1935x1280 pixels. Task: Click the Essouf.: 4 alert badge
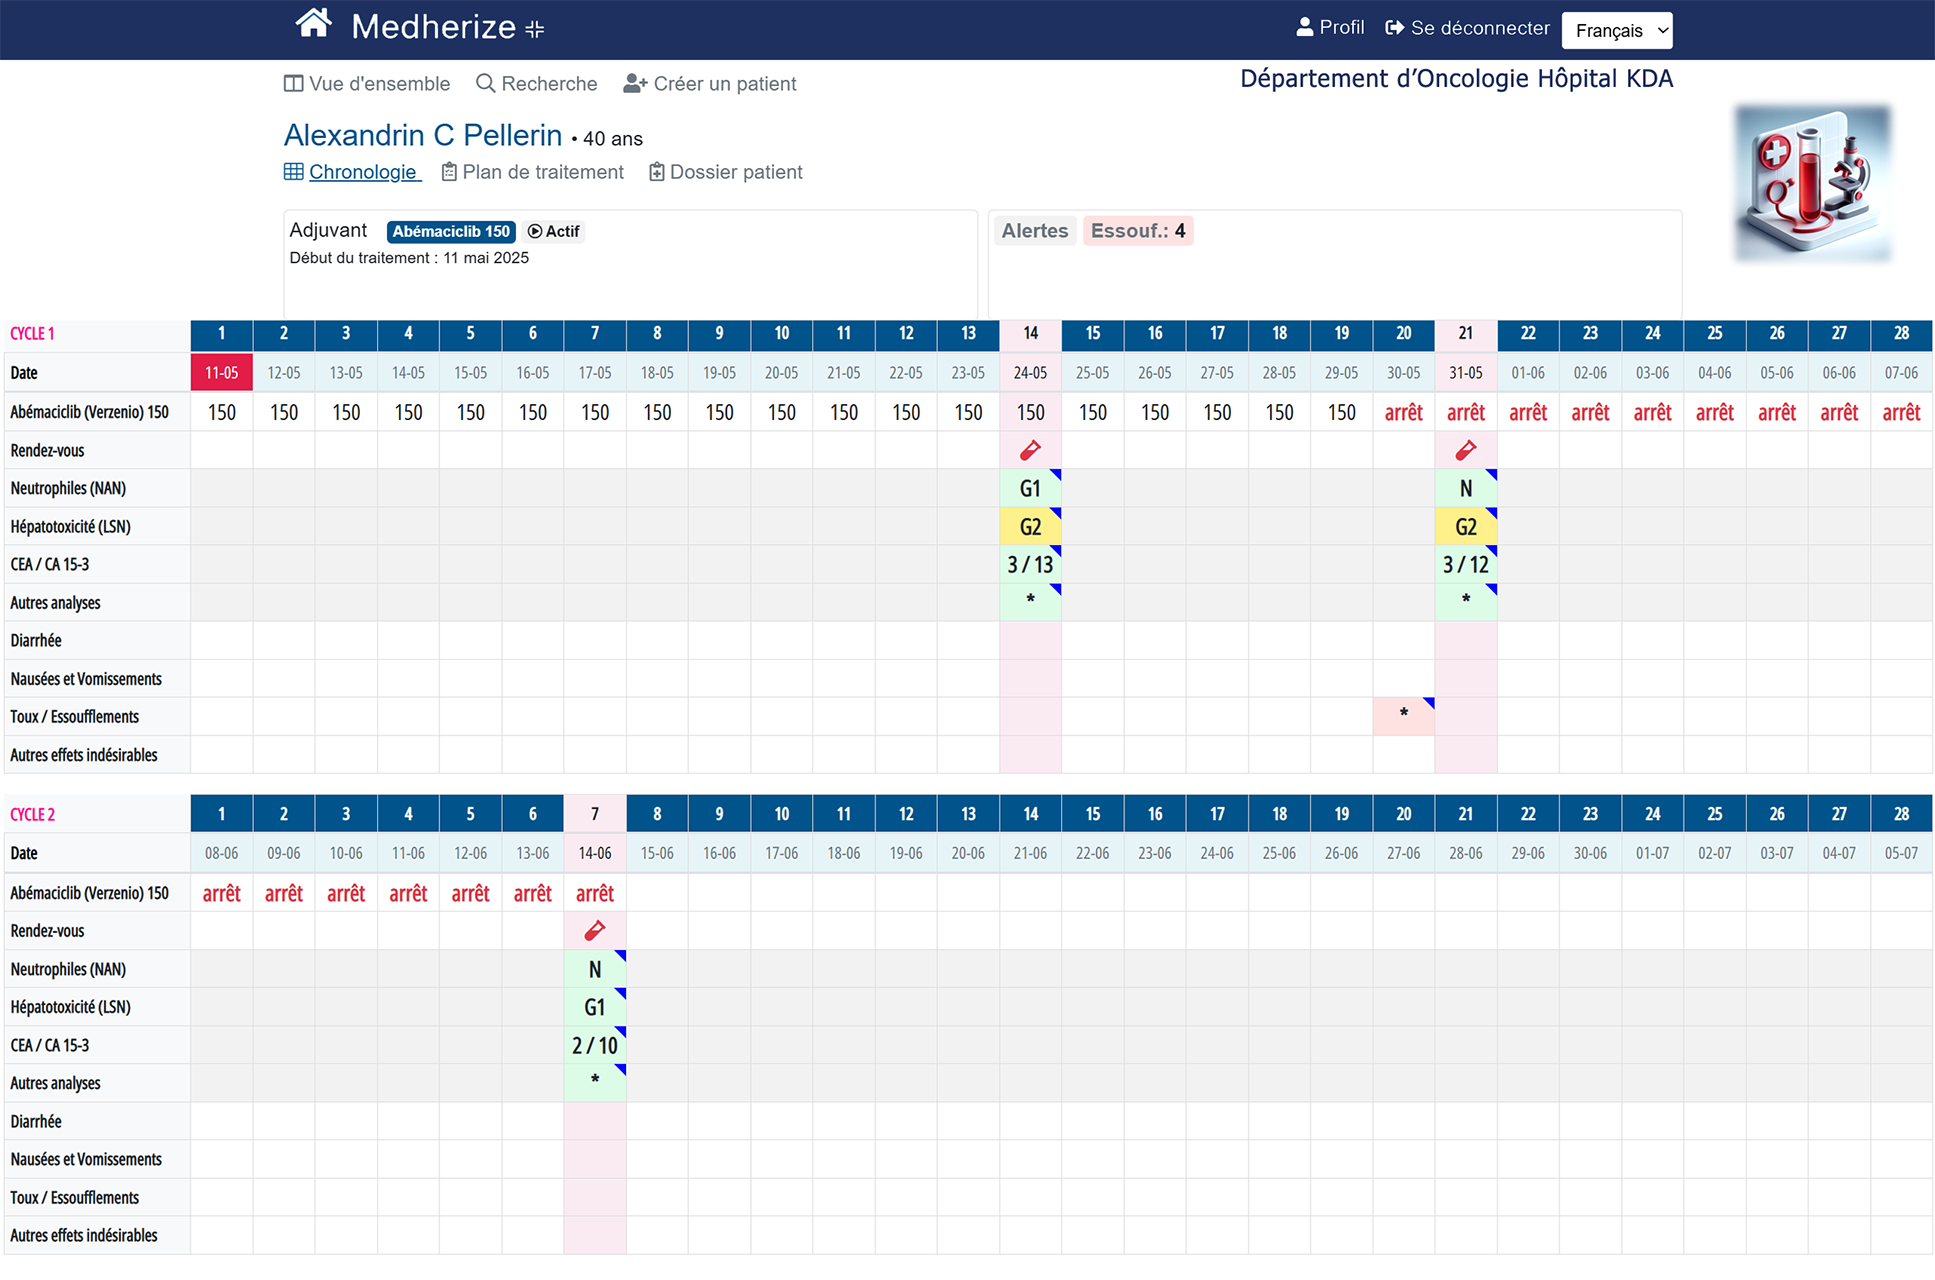[x=1137, y=231]
